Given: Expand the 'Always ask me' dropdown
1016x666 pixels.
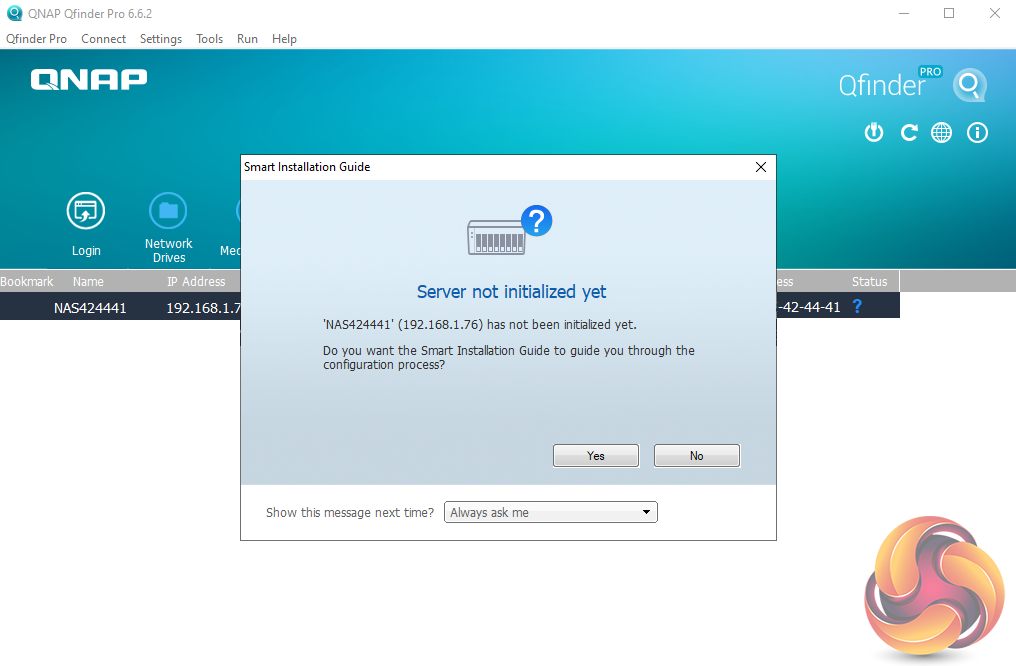Looking at the screenshot, I should point(551,512).
